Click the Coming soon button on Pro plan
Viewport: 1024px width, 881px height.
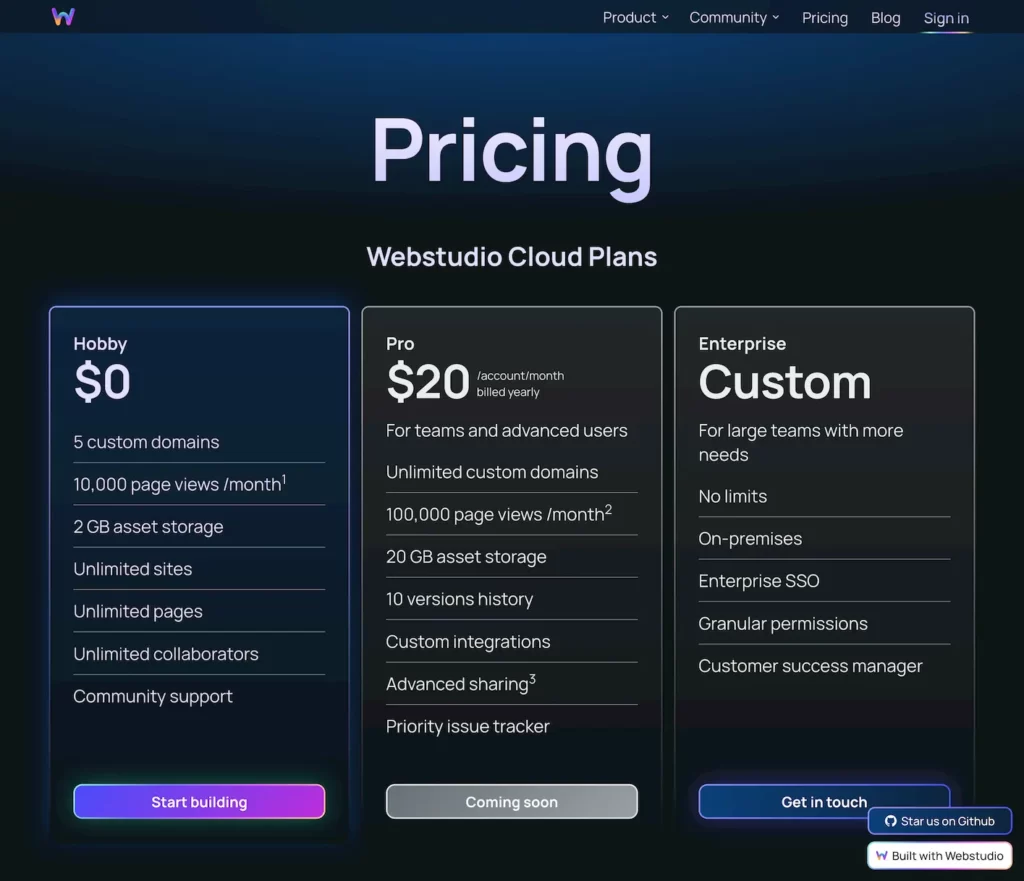(511, 801)
